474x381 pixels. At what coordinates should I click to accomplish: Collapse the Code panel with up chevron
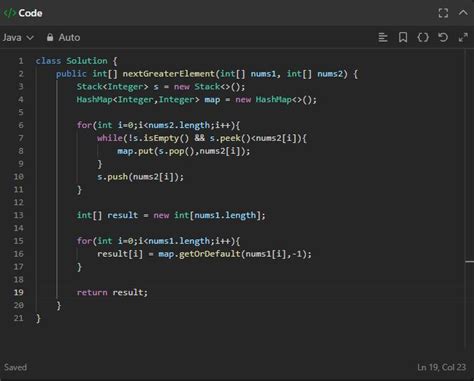[463, 13]
